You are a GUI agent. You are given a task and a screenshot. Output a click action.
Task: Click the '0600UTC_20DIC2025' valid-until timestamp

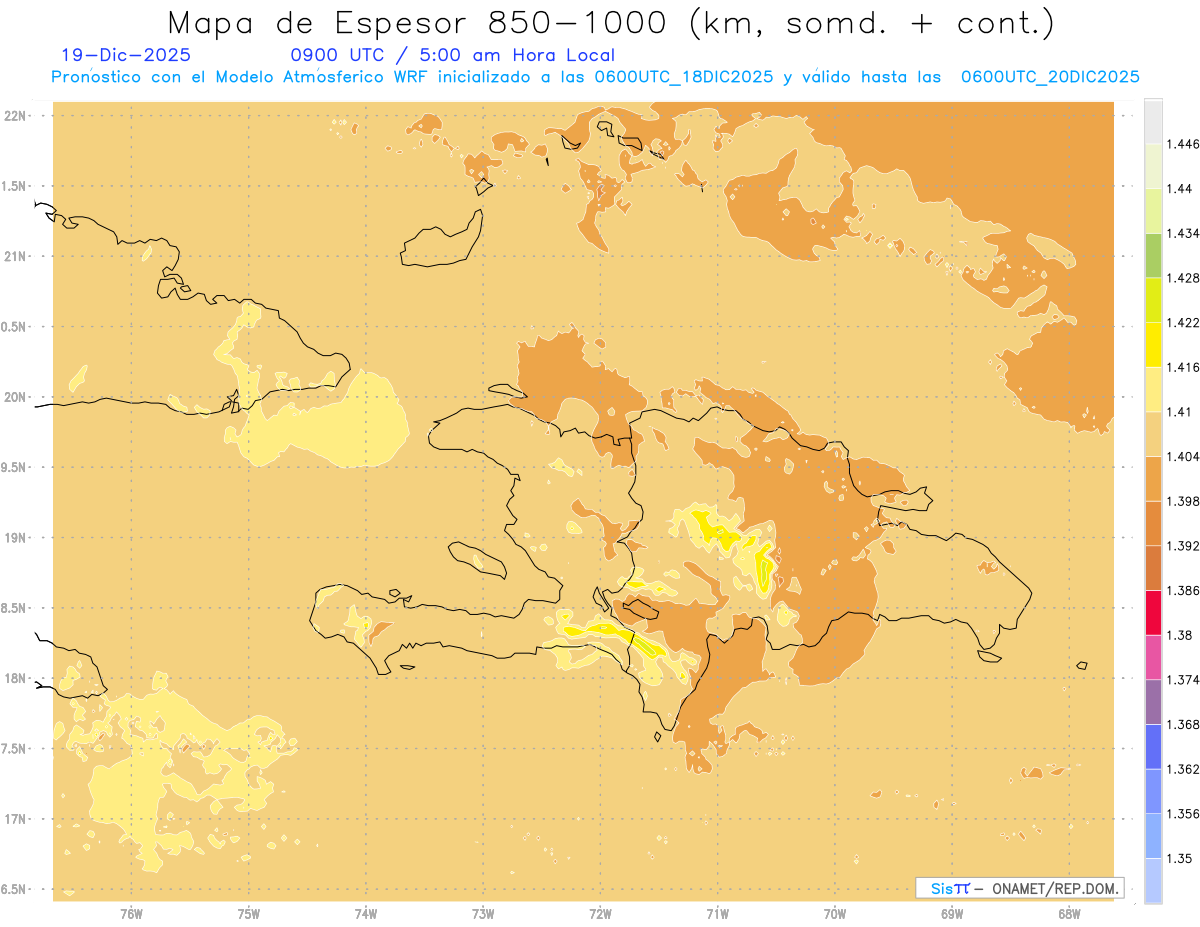click(x=1050, y=77)
